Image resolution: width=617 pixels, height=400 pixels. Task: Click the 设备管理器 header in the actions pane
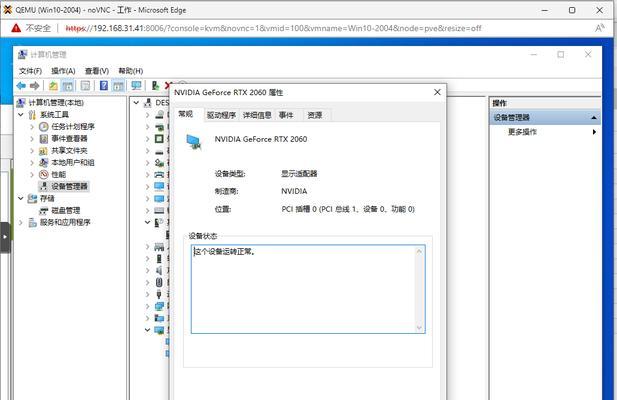pos(545,118)
